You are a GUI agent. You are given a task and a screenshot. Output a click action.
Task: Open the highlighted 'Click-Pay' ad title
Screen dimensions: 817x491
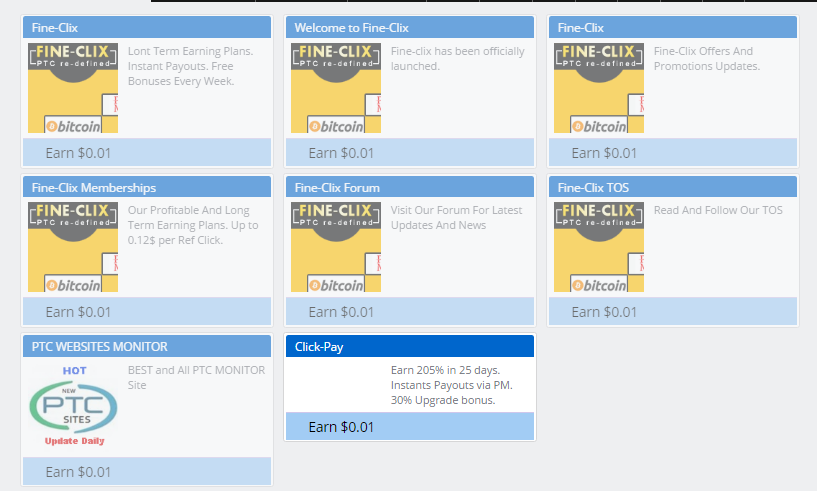(x=319, y=346)
